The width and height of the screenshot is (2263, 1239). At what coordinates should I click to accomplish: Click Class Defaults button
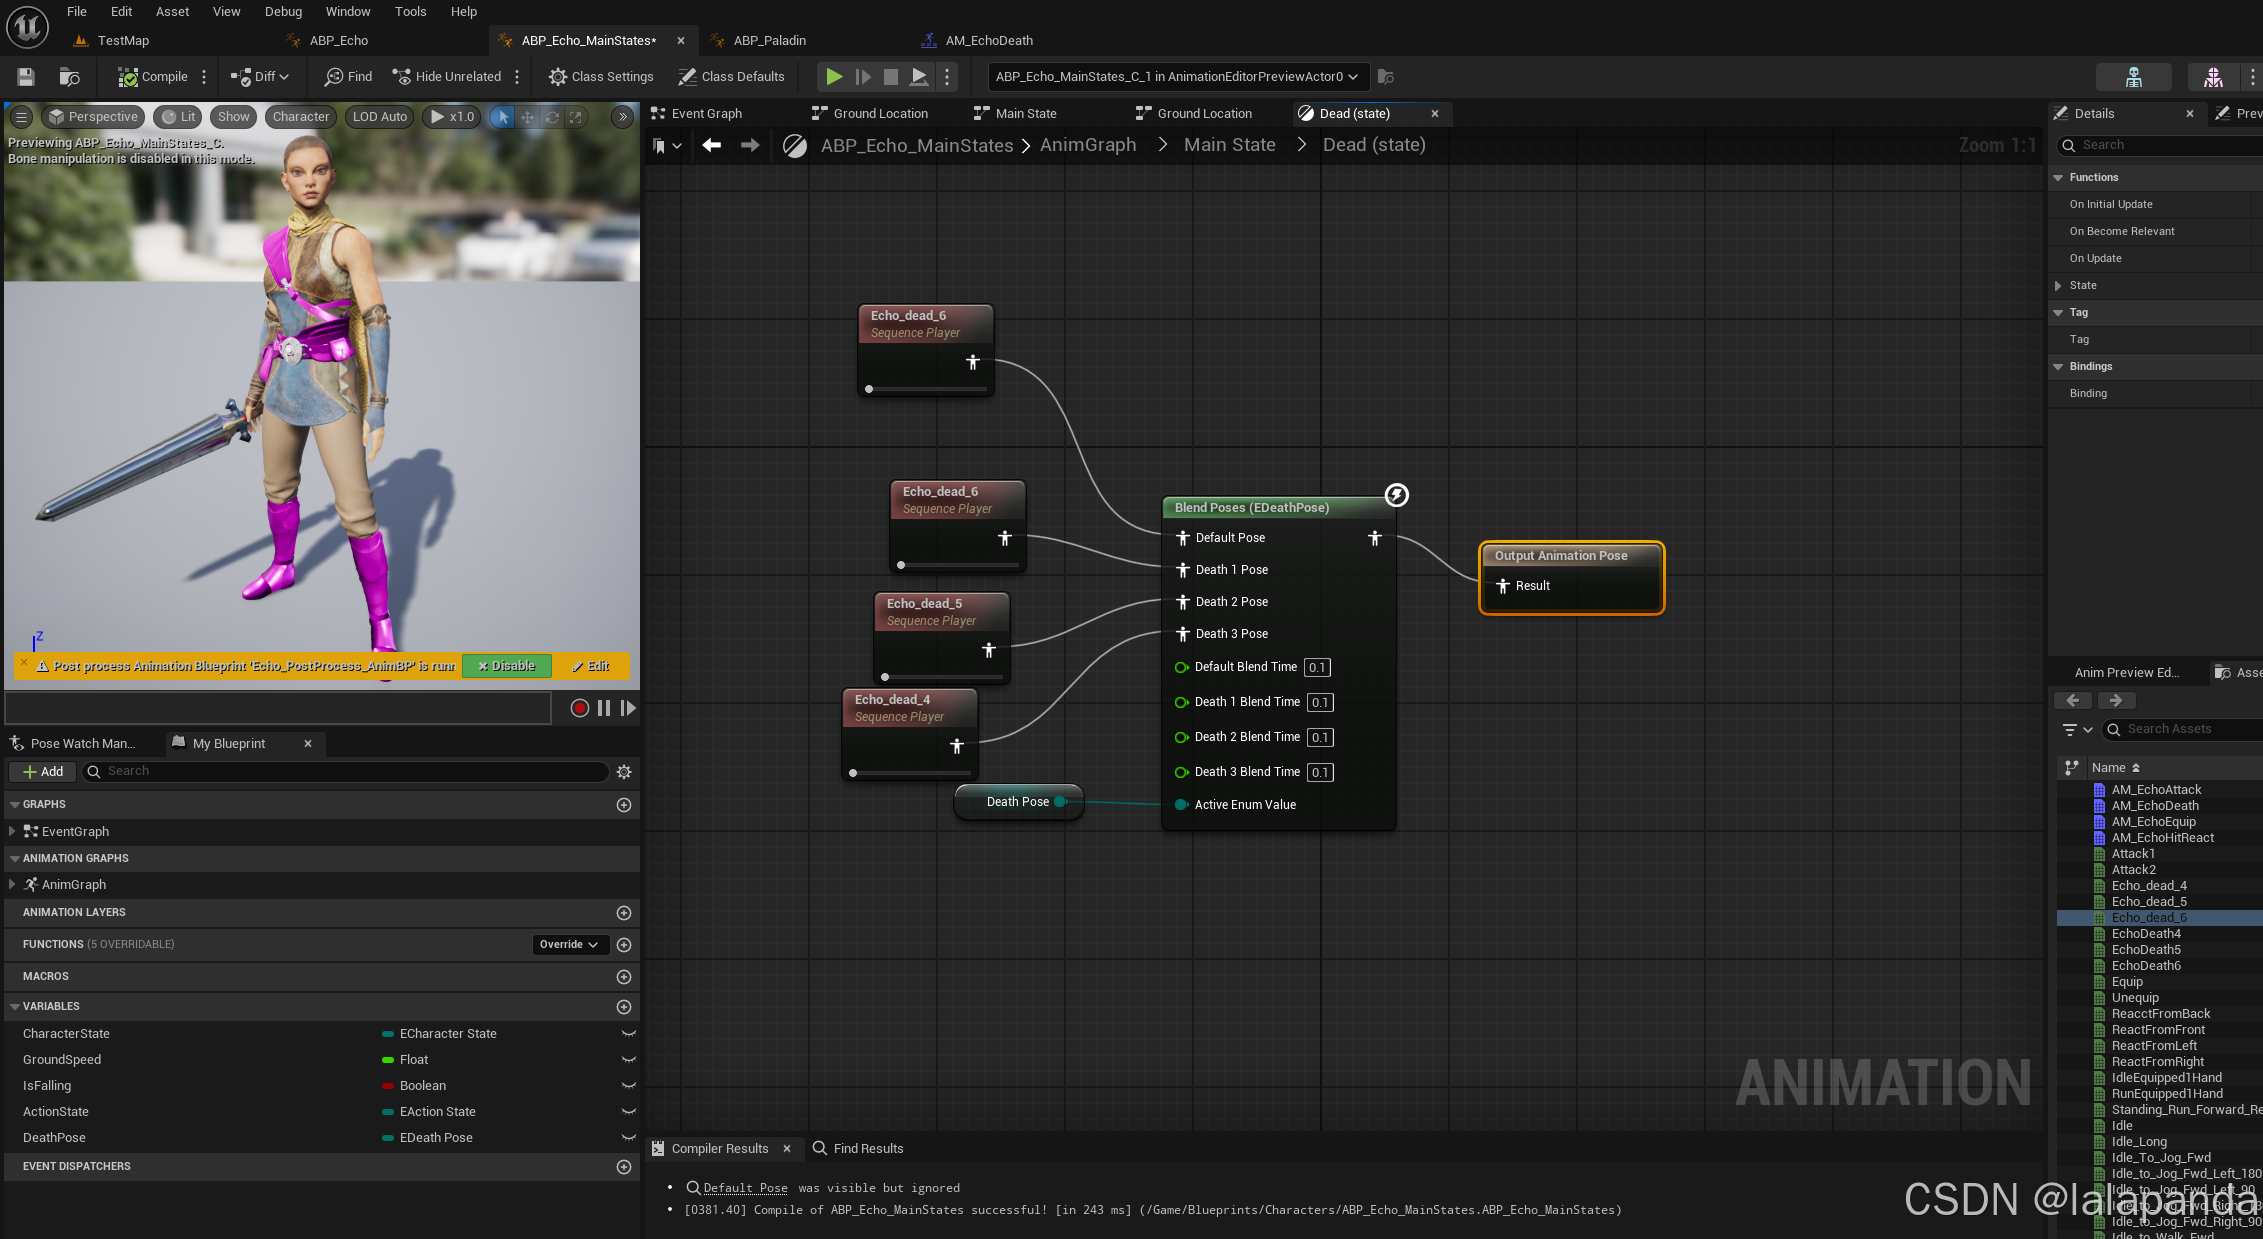[x=731, y=77]
